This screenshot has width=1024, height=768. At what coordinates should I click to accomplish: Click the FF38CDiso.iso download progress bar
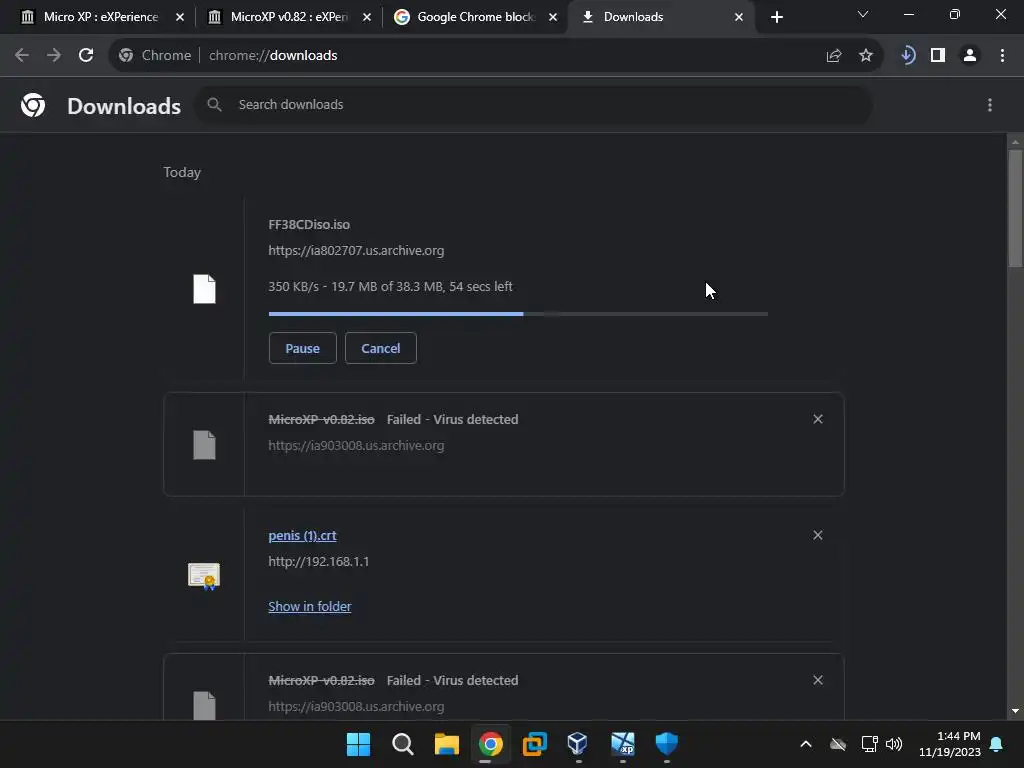518,314
